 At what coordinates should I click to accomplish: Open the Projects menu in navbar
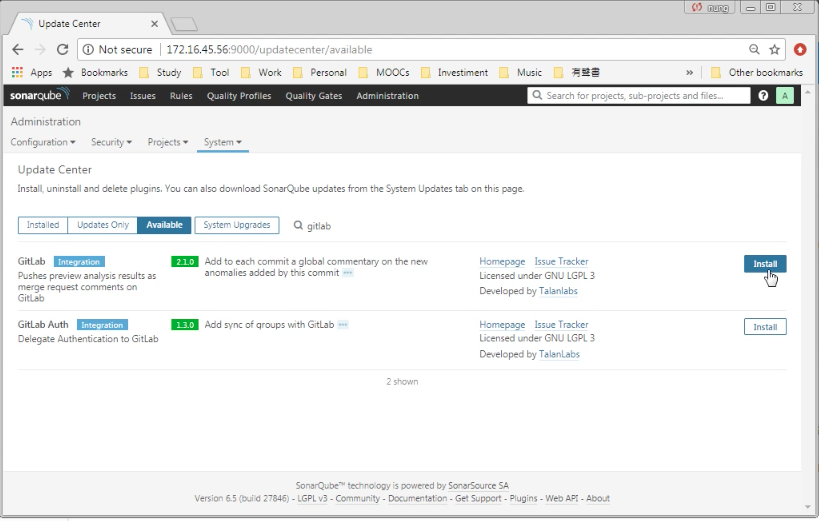(99, 96)
